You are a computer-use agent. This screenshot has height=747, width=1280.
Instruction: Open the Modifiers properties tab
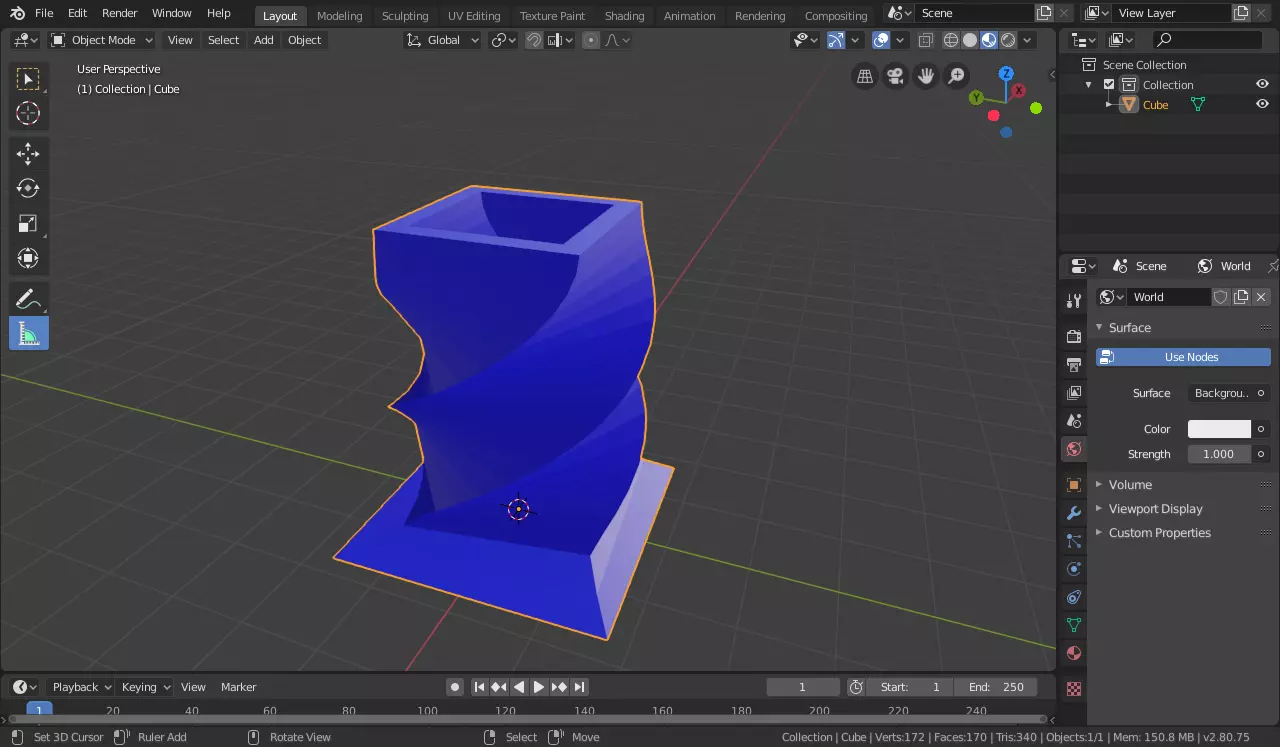click(1074, 513)
